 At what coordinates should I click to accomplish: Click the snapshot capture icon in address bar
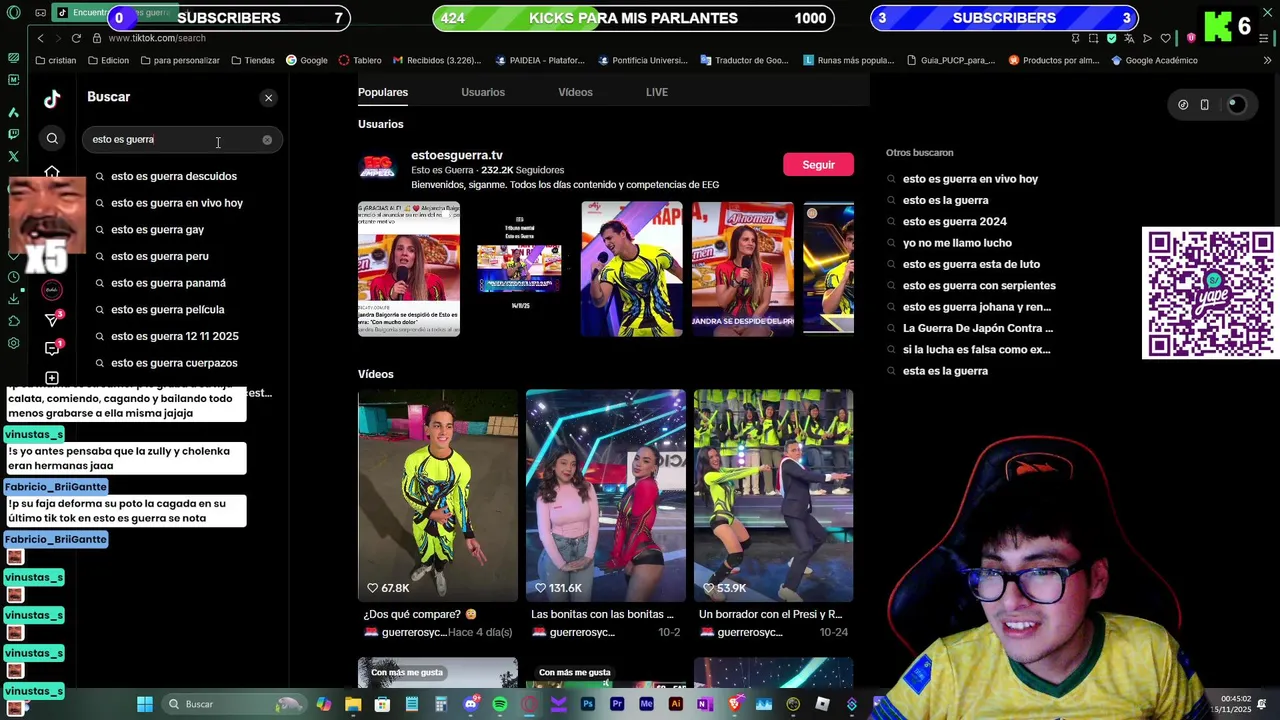(x=1093, y=38)
